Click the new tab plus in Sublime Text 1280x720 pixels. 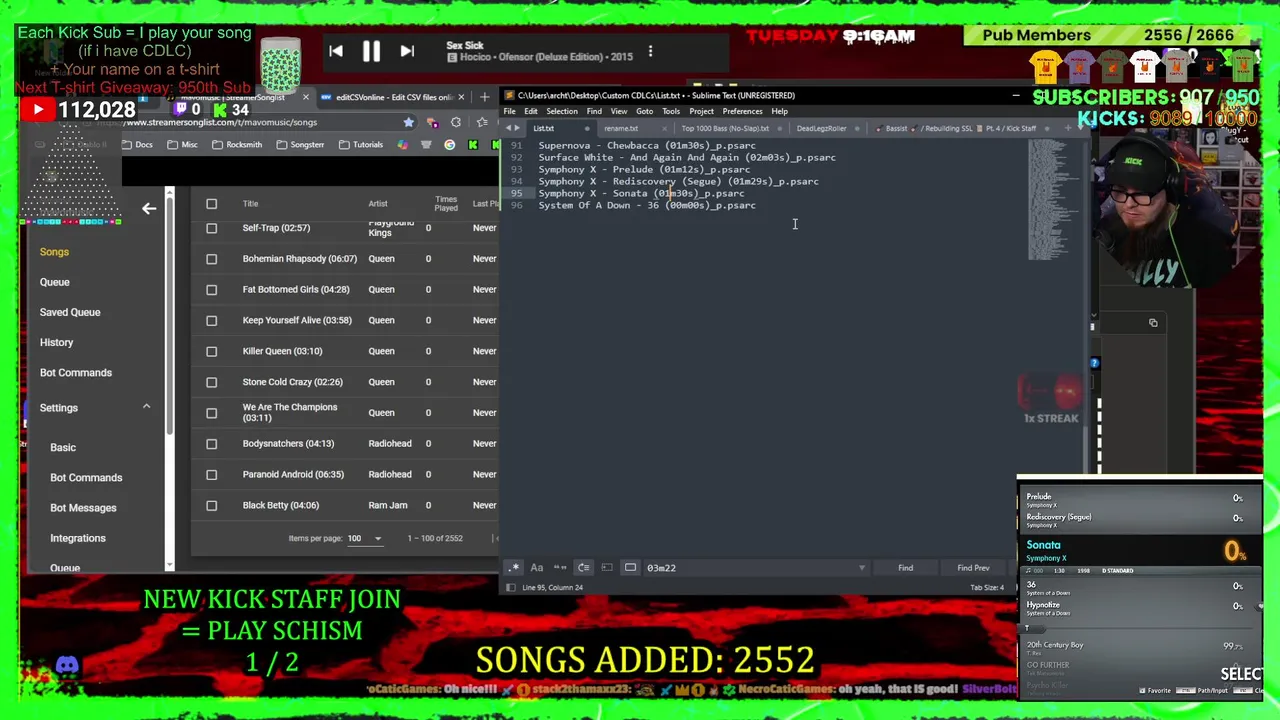point(1068,128)
